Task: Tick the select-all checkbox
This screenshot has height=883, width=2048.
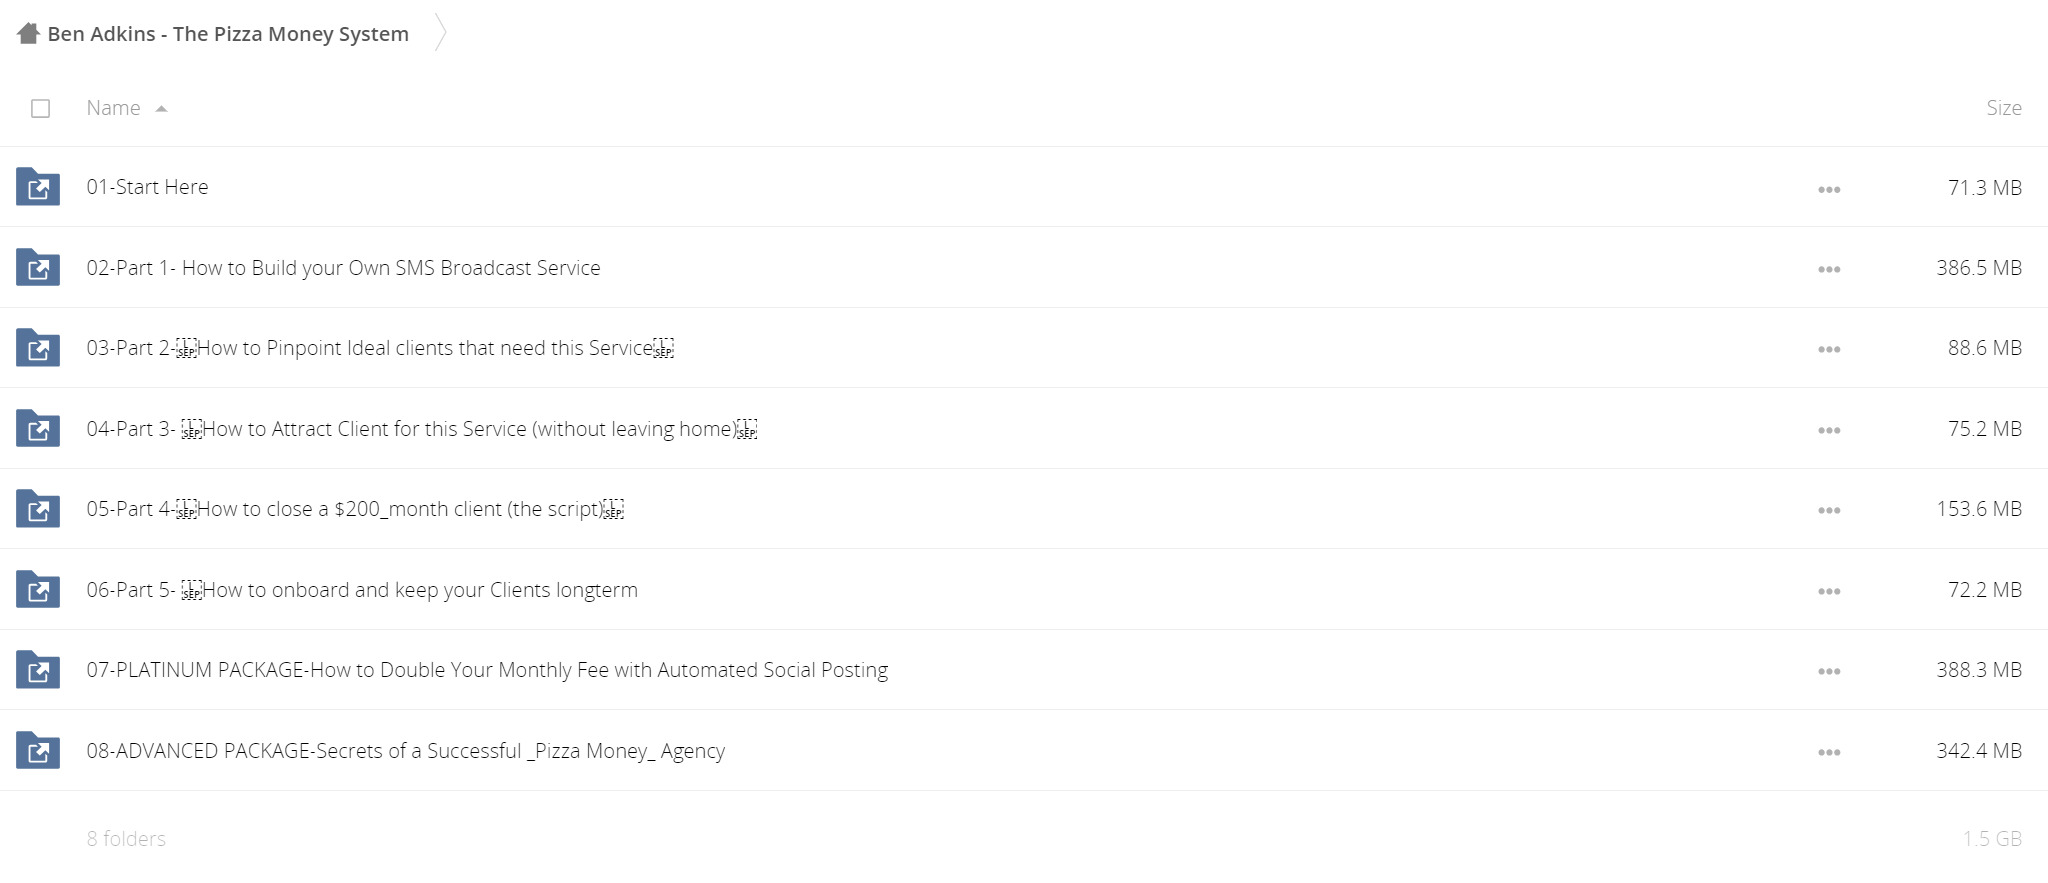Action: pyautogui.click(x=40, y=108)
